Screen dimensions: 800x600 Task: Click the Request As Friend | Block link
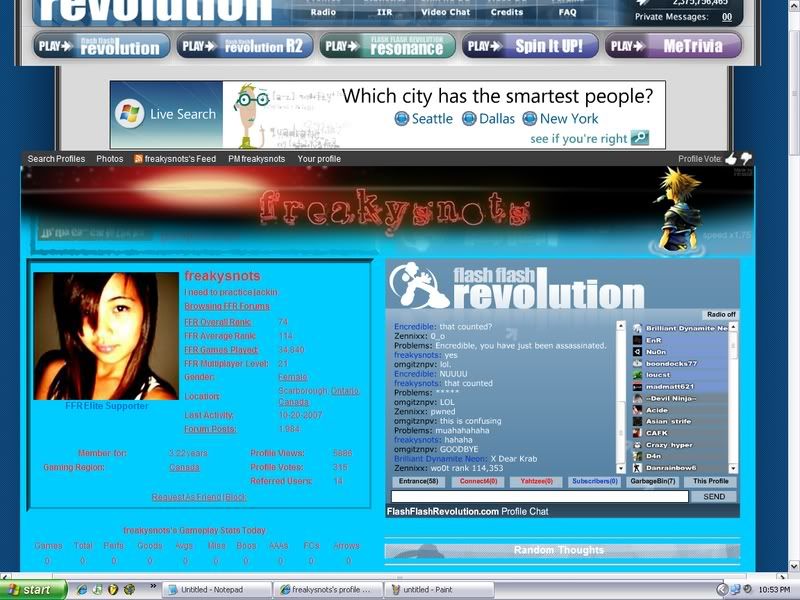[x=199, y=497]
